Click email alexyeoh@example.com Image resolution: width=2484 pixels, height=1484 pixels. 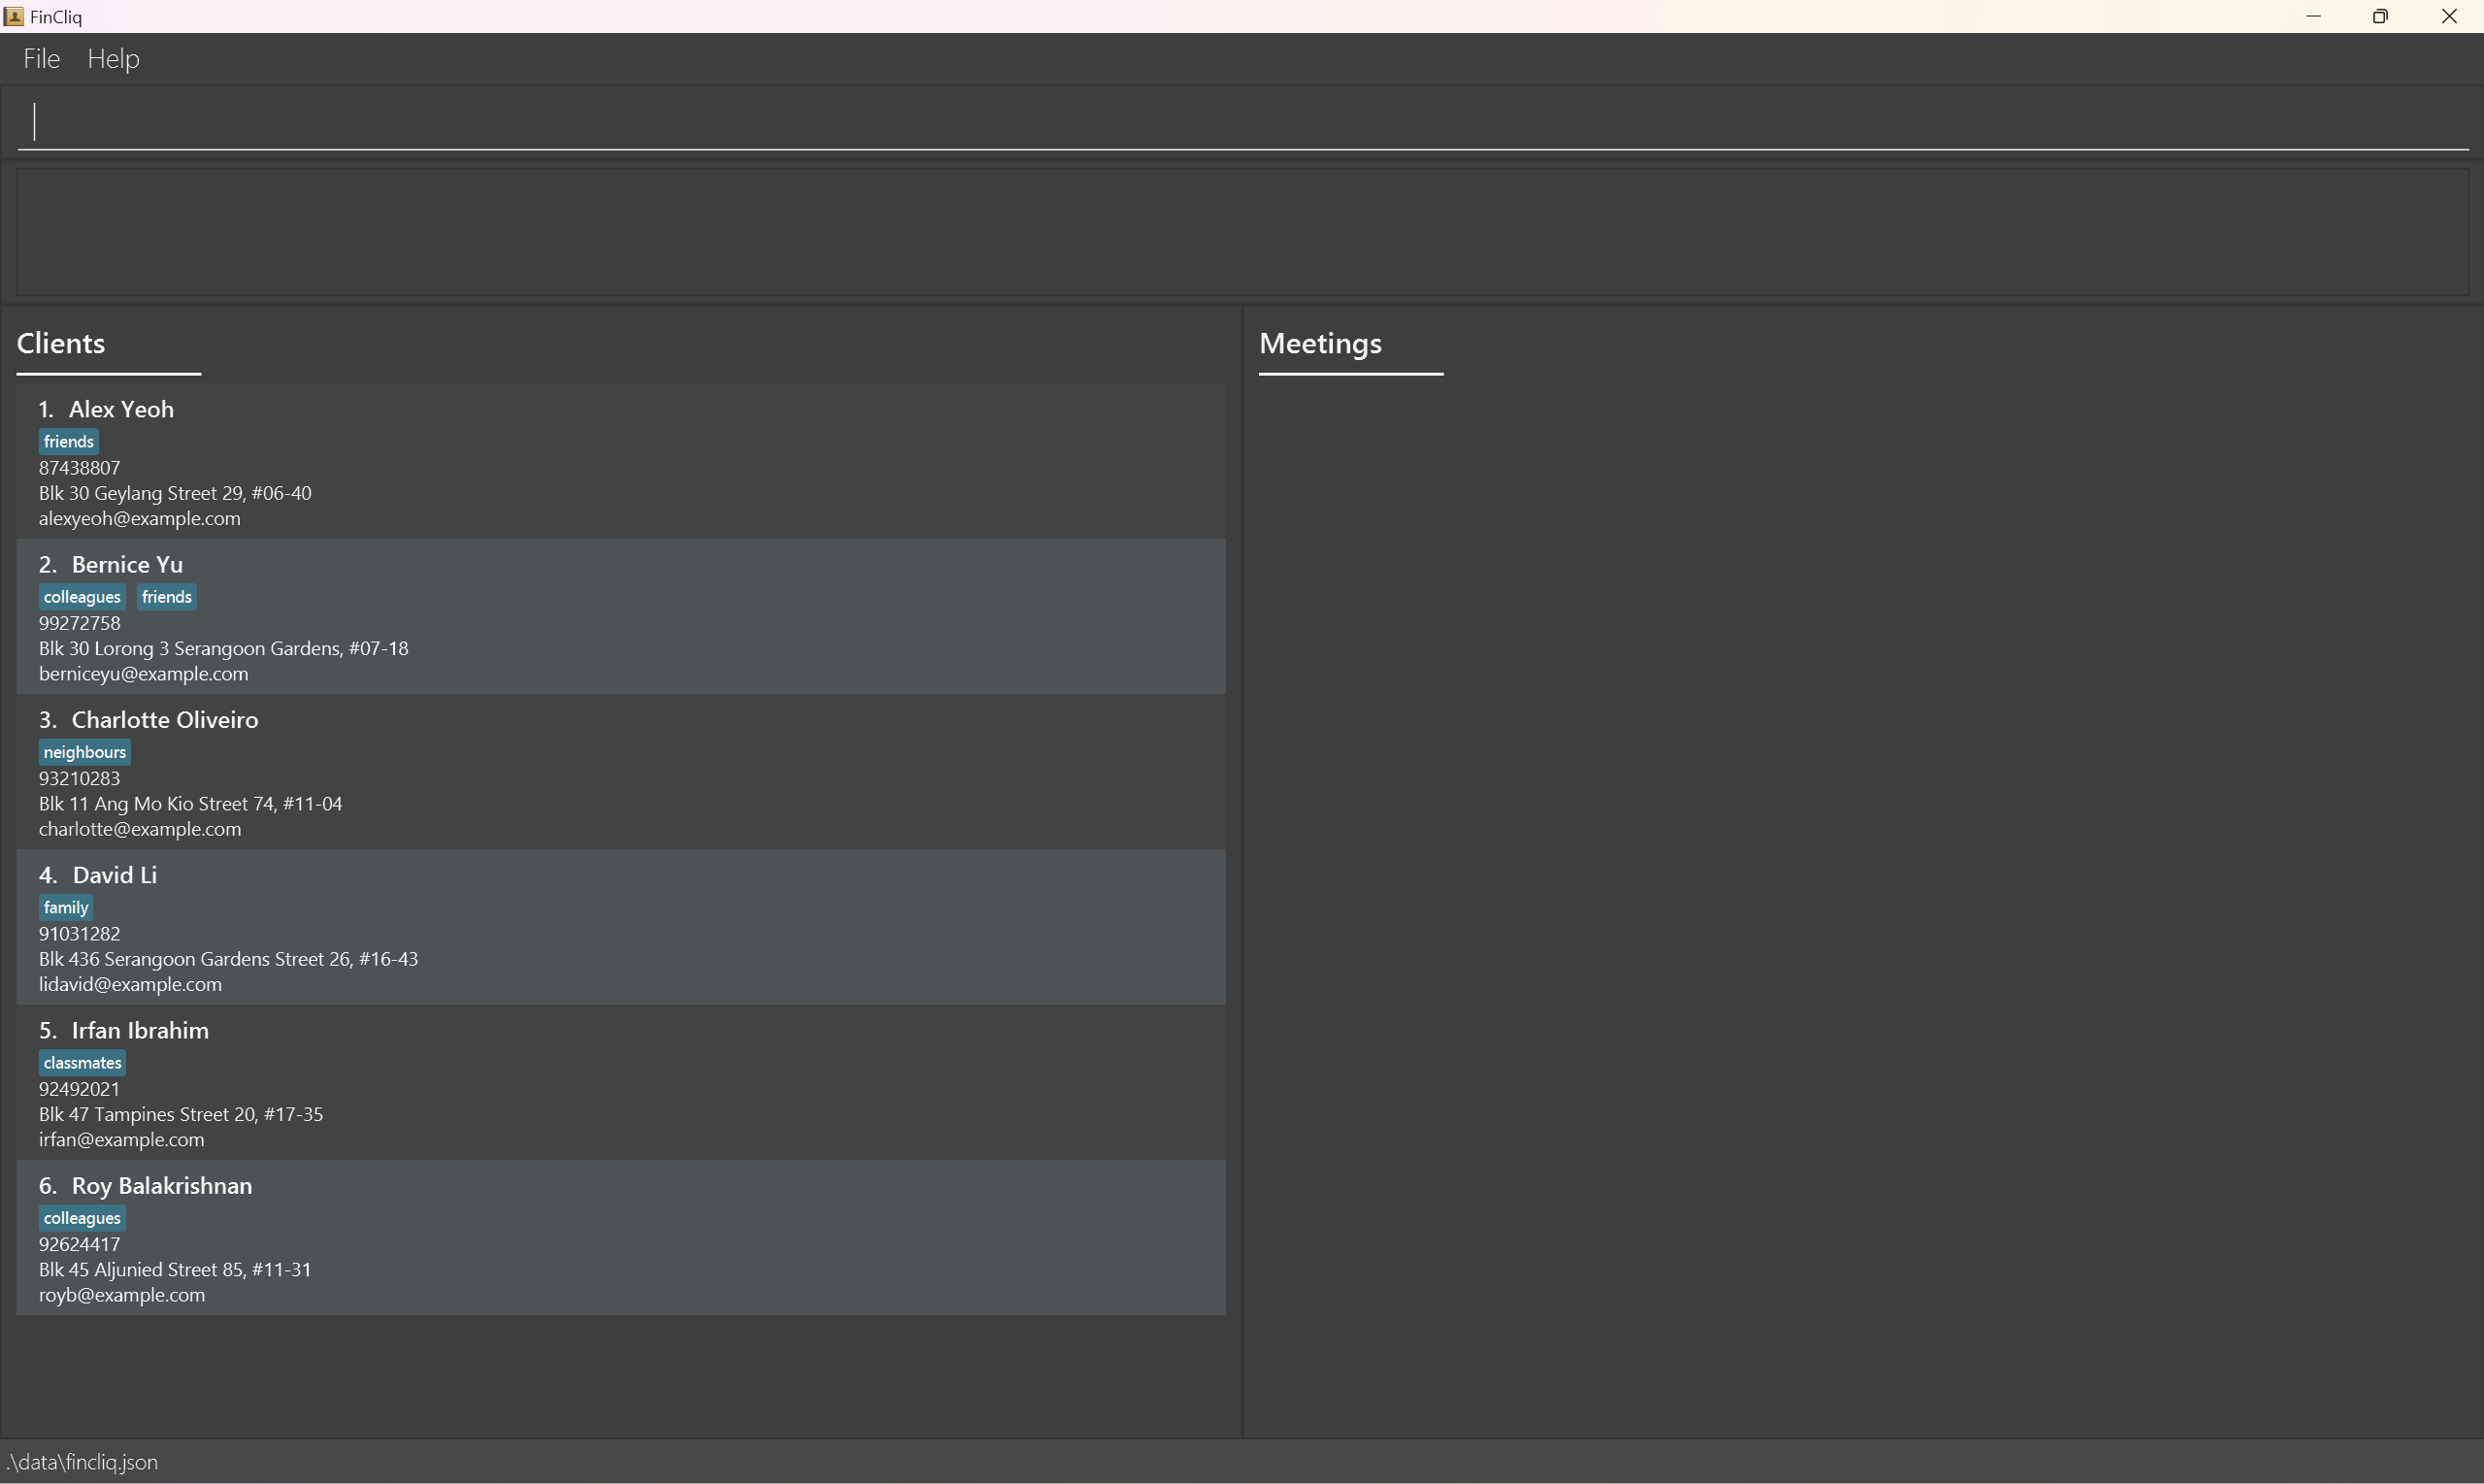tap(140, 519)
